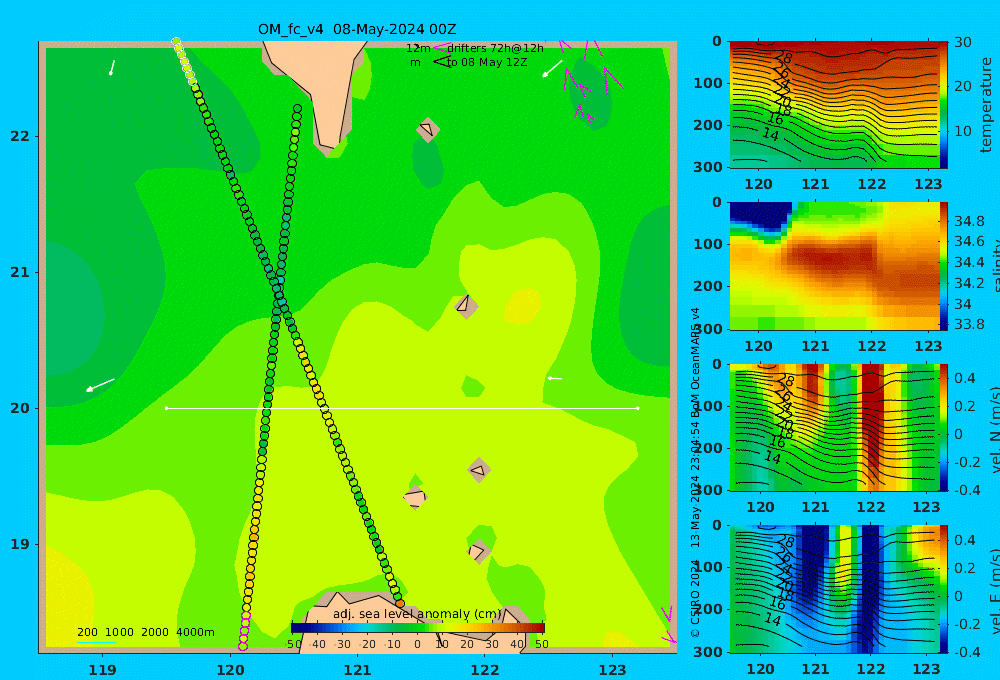
Task: Click the 'vel. N (m/s)' axis label
Action: (x=996, y=428)
